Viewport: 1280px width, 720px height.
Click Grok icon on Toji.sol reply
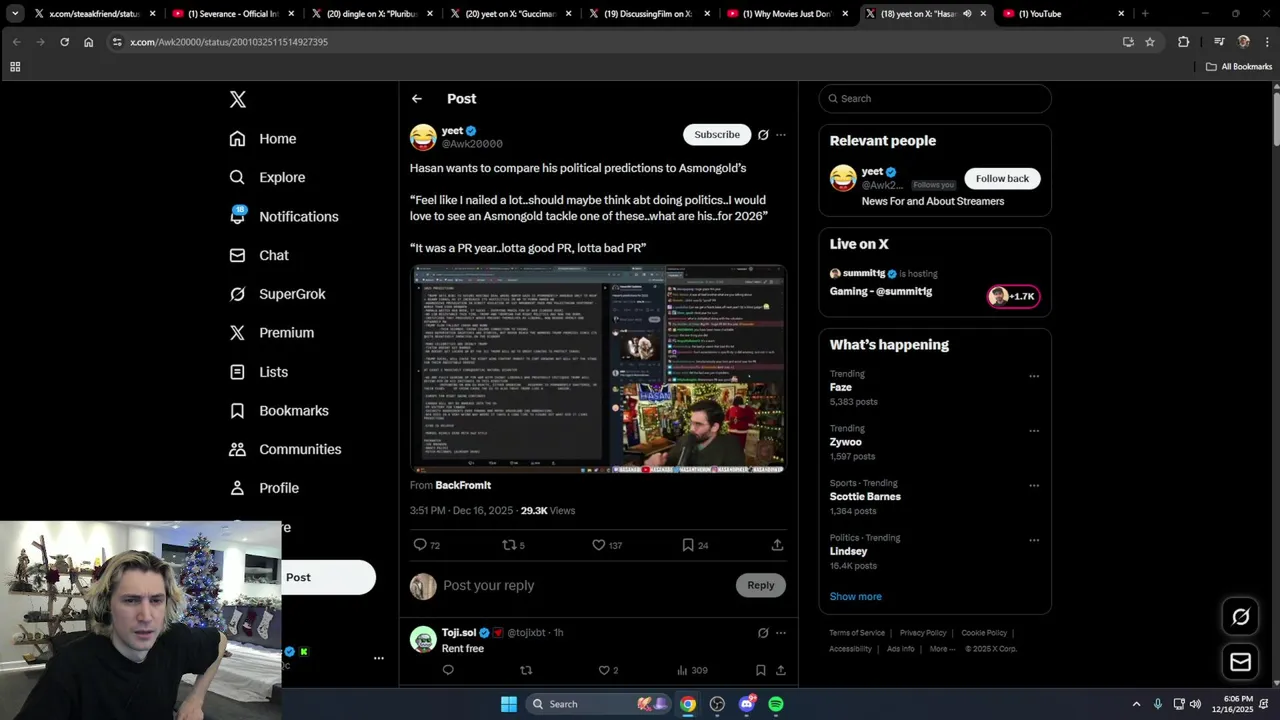763,633
